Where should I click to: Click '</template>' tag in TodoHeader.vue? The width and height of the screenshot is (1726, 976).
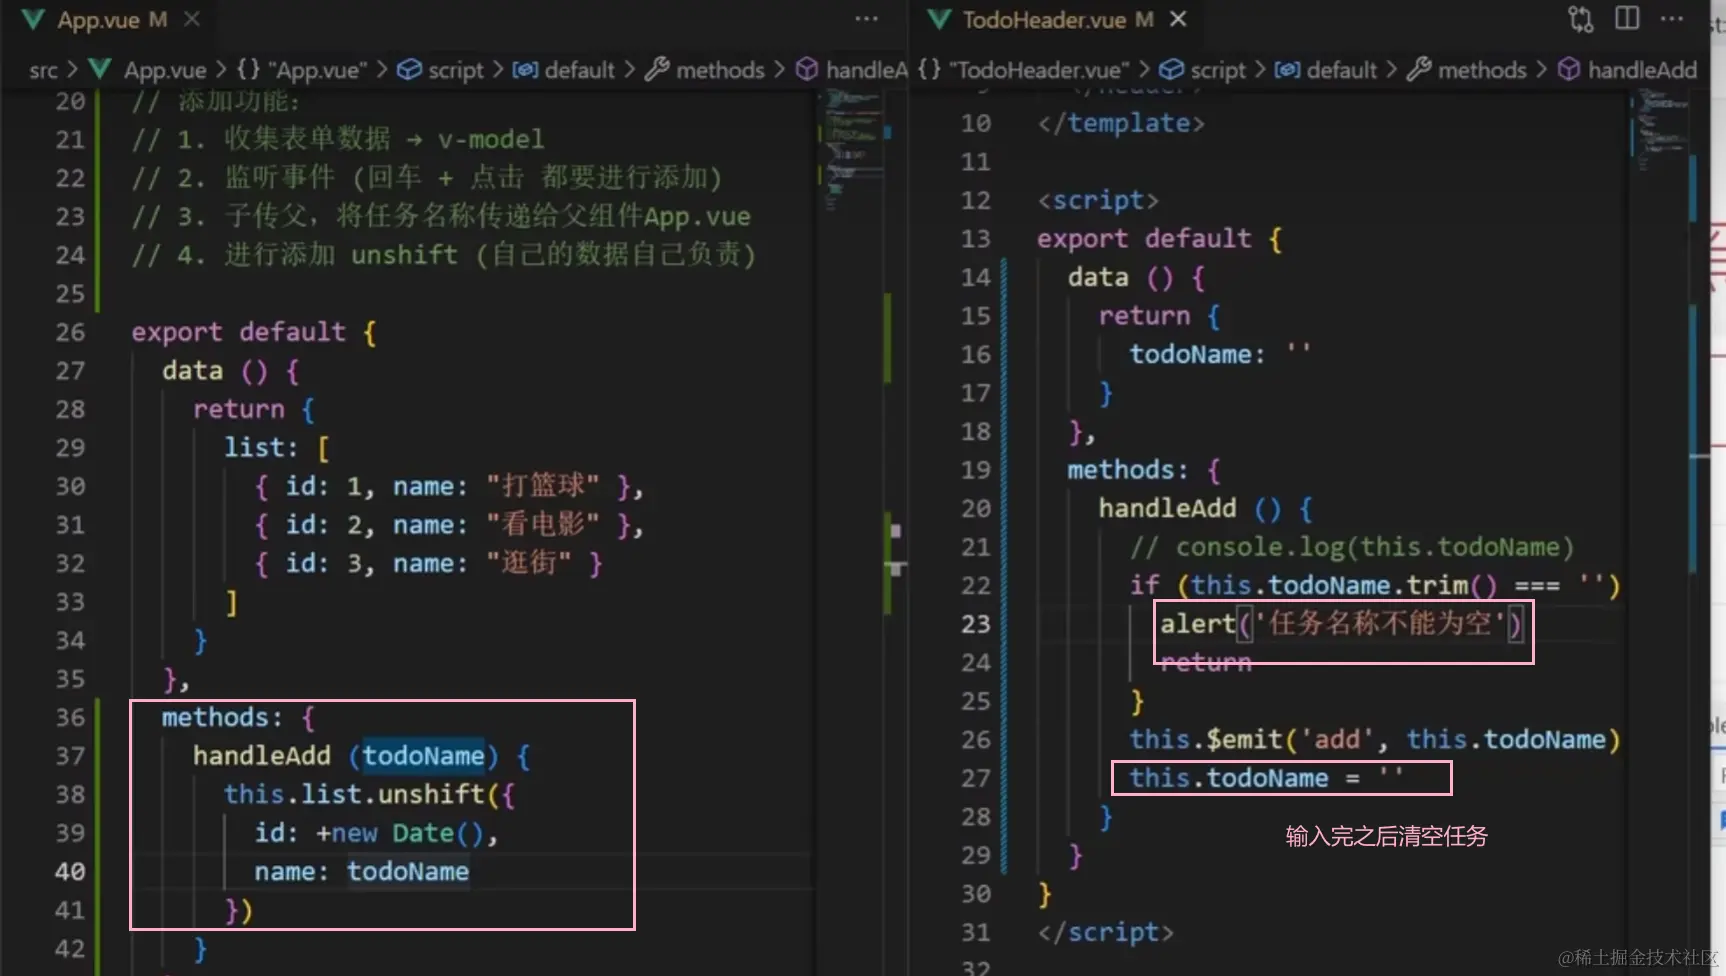click(1121, 123)
